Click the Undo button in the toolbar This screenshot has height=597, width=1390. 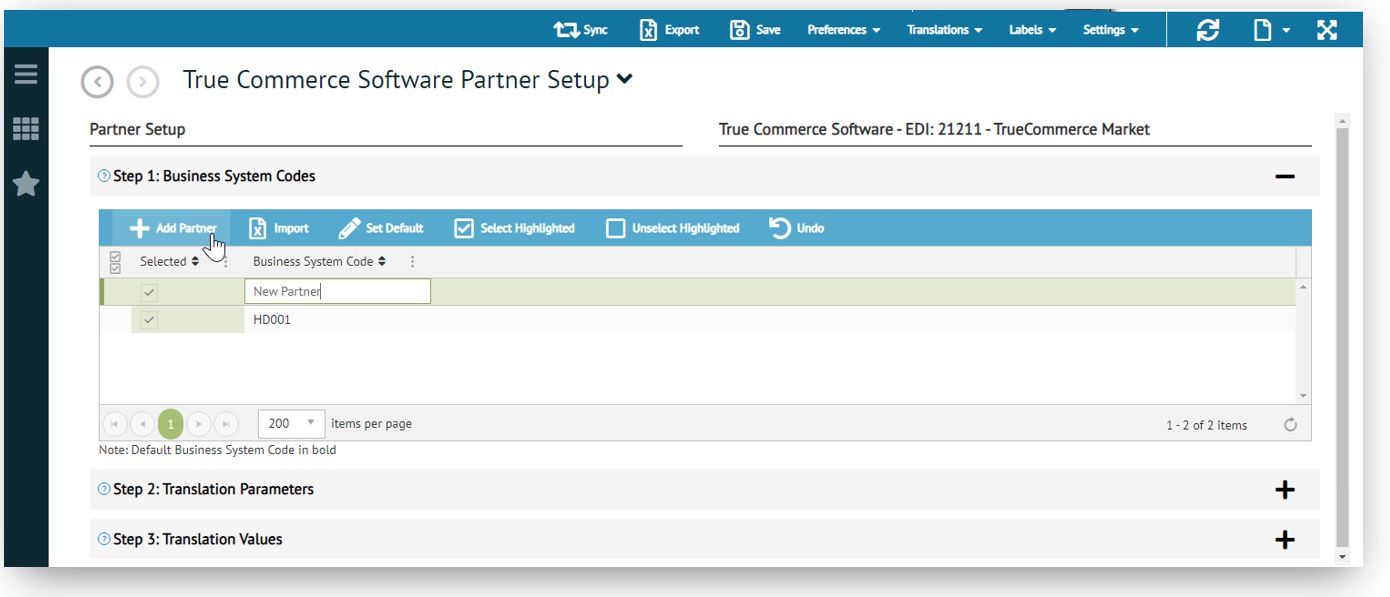pyautogui.click(x=797, y=227)
